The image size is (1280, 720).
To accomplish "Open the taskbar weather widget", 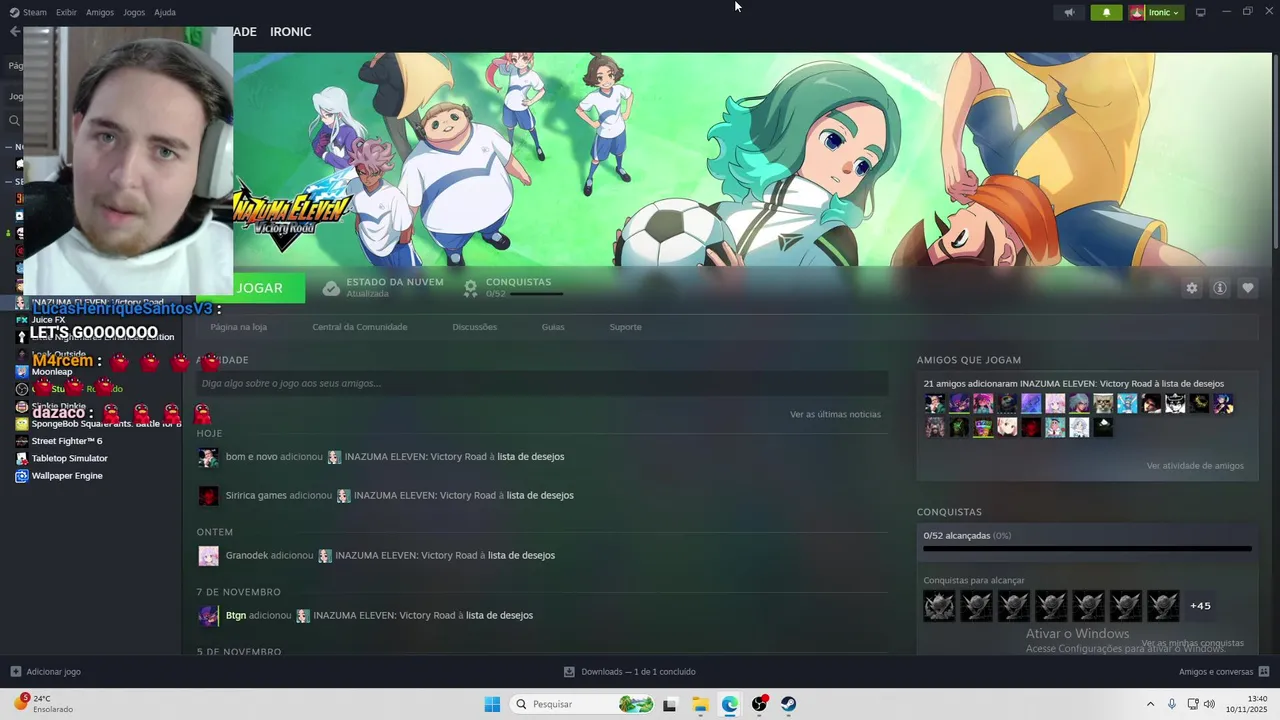I will pyautogui.click(x=45, y=704).
